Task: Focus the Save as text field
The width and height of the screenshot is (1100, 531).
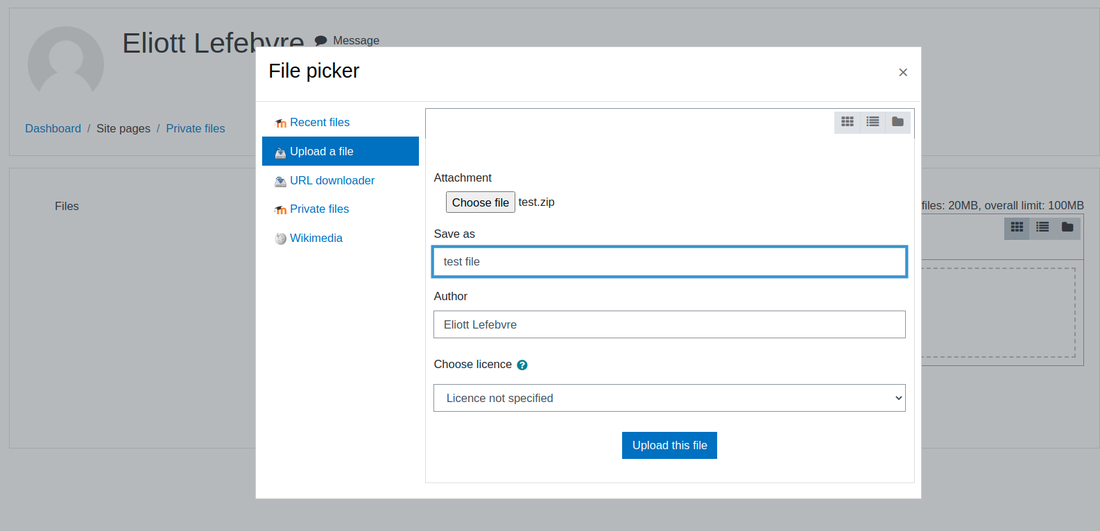Action: click(669, 262)
